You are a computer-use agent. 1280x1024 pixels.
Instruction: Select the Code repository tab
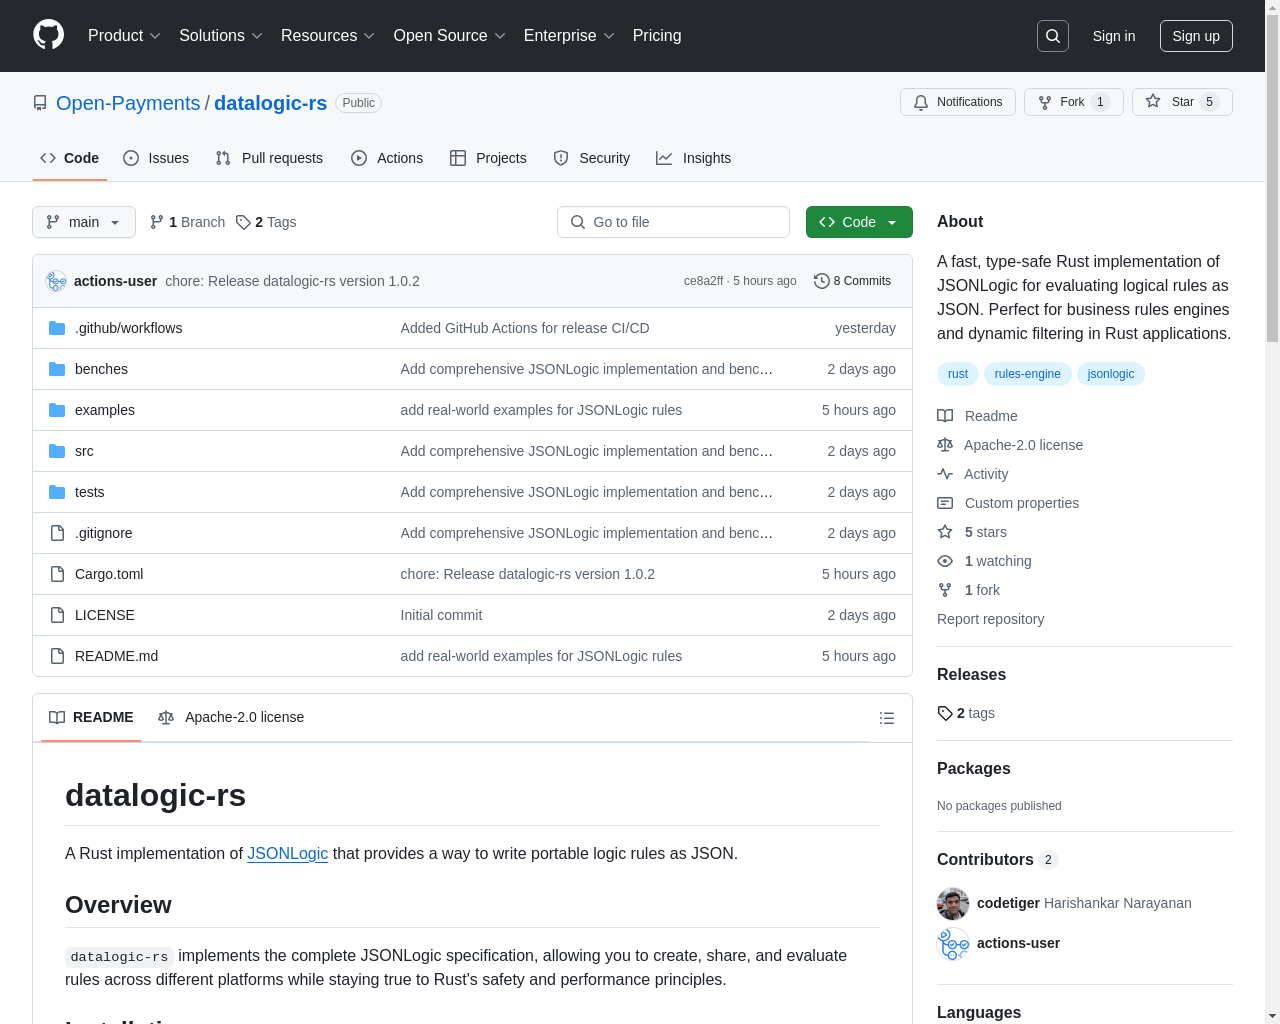click(70, 158)
